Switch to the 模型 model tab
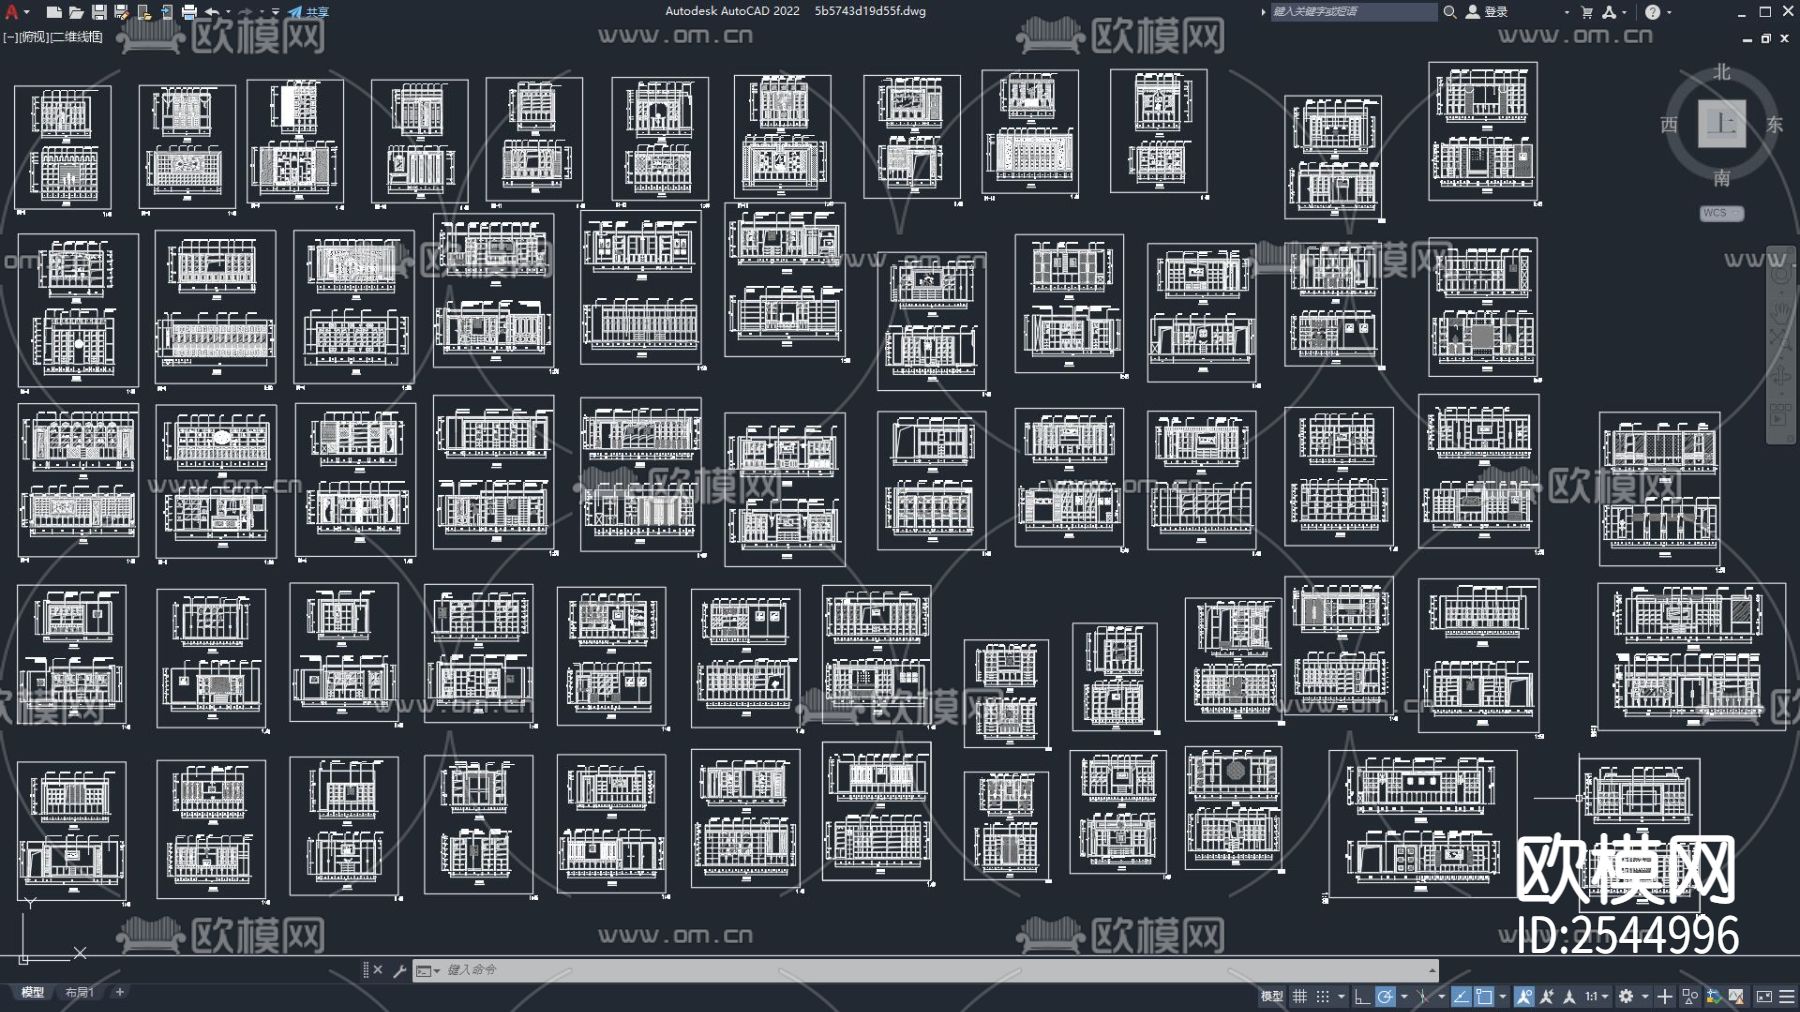The height and width of the screenshot is (1012, 1800). [33, 993]
